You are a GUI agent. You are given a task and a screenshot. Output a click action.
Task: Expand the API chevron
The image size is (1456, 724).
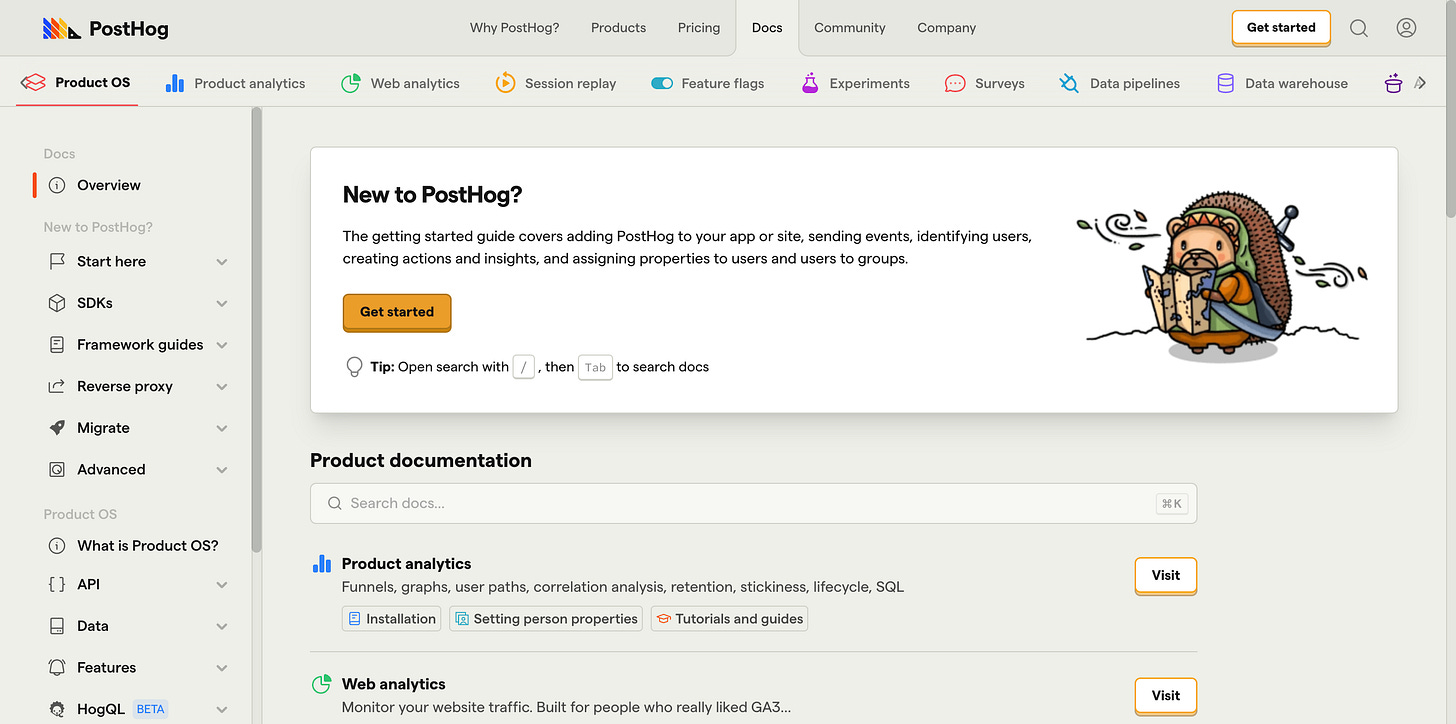(x=222, y=585)
